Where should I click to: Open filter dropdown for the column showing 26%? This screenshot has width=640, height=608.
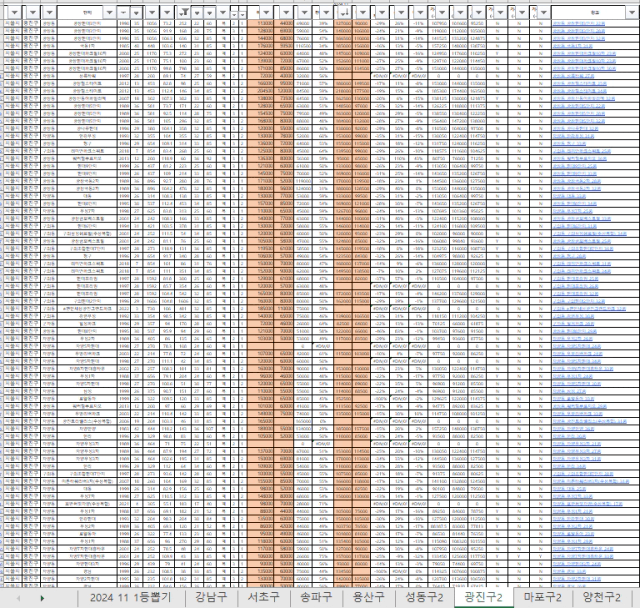pyautogui.click(x=401, y=13)
